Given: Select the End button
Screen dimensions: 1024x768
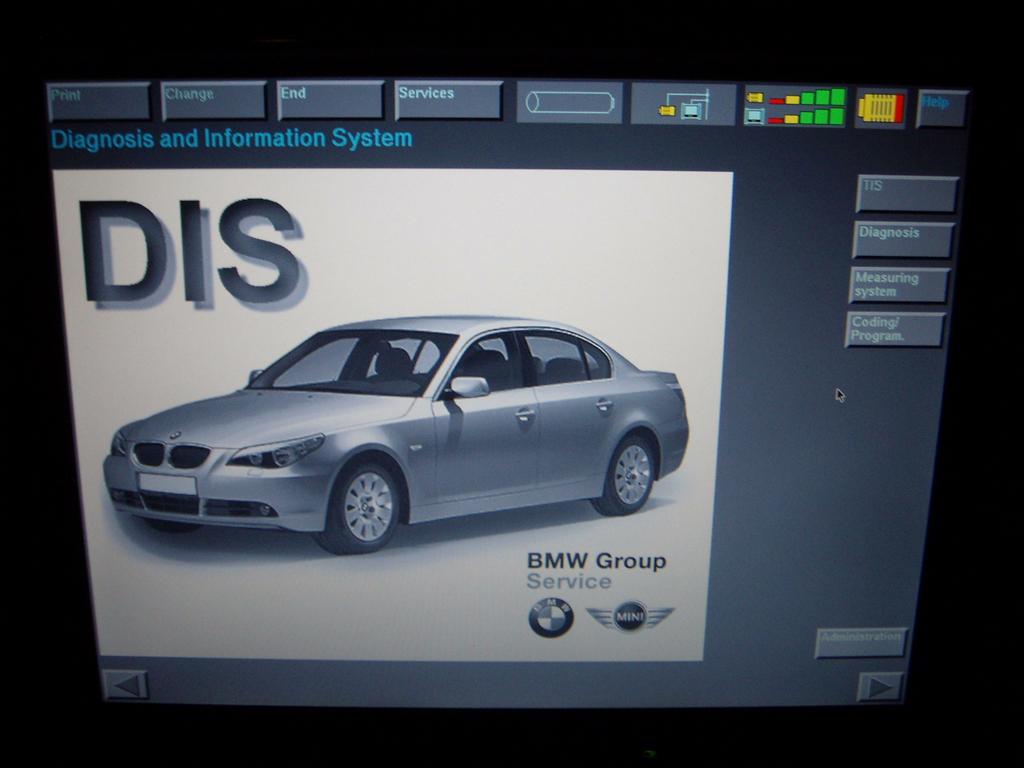Looking at the screenshot, I should (330, 100).
